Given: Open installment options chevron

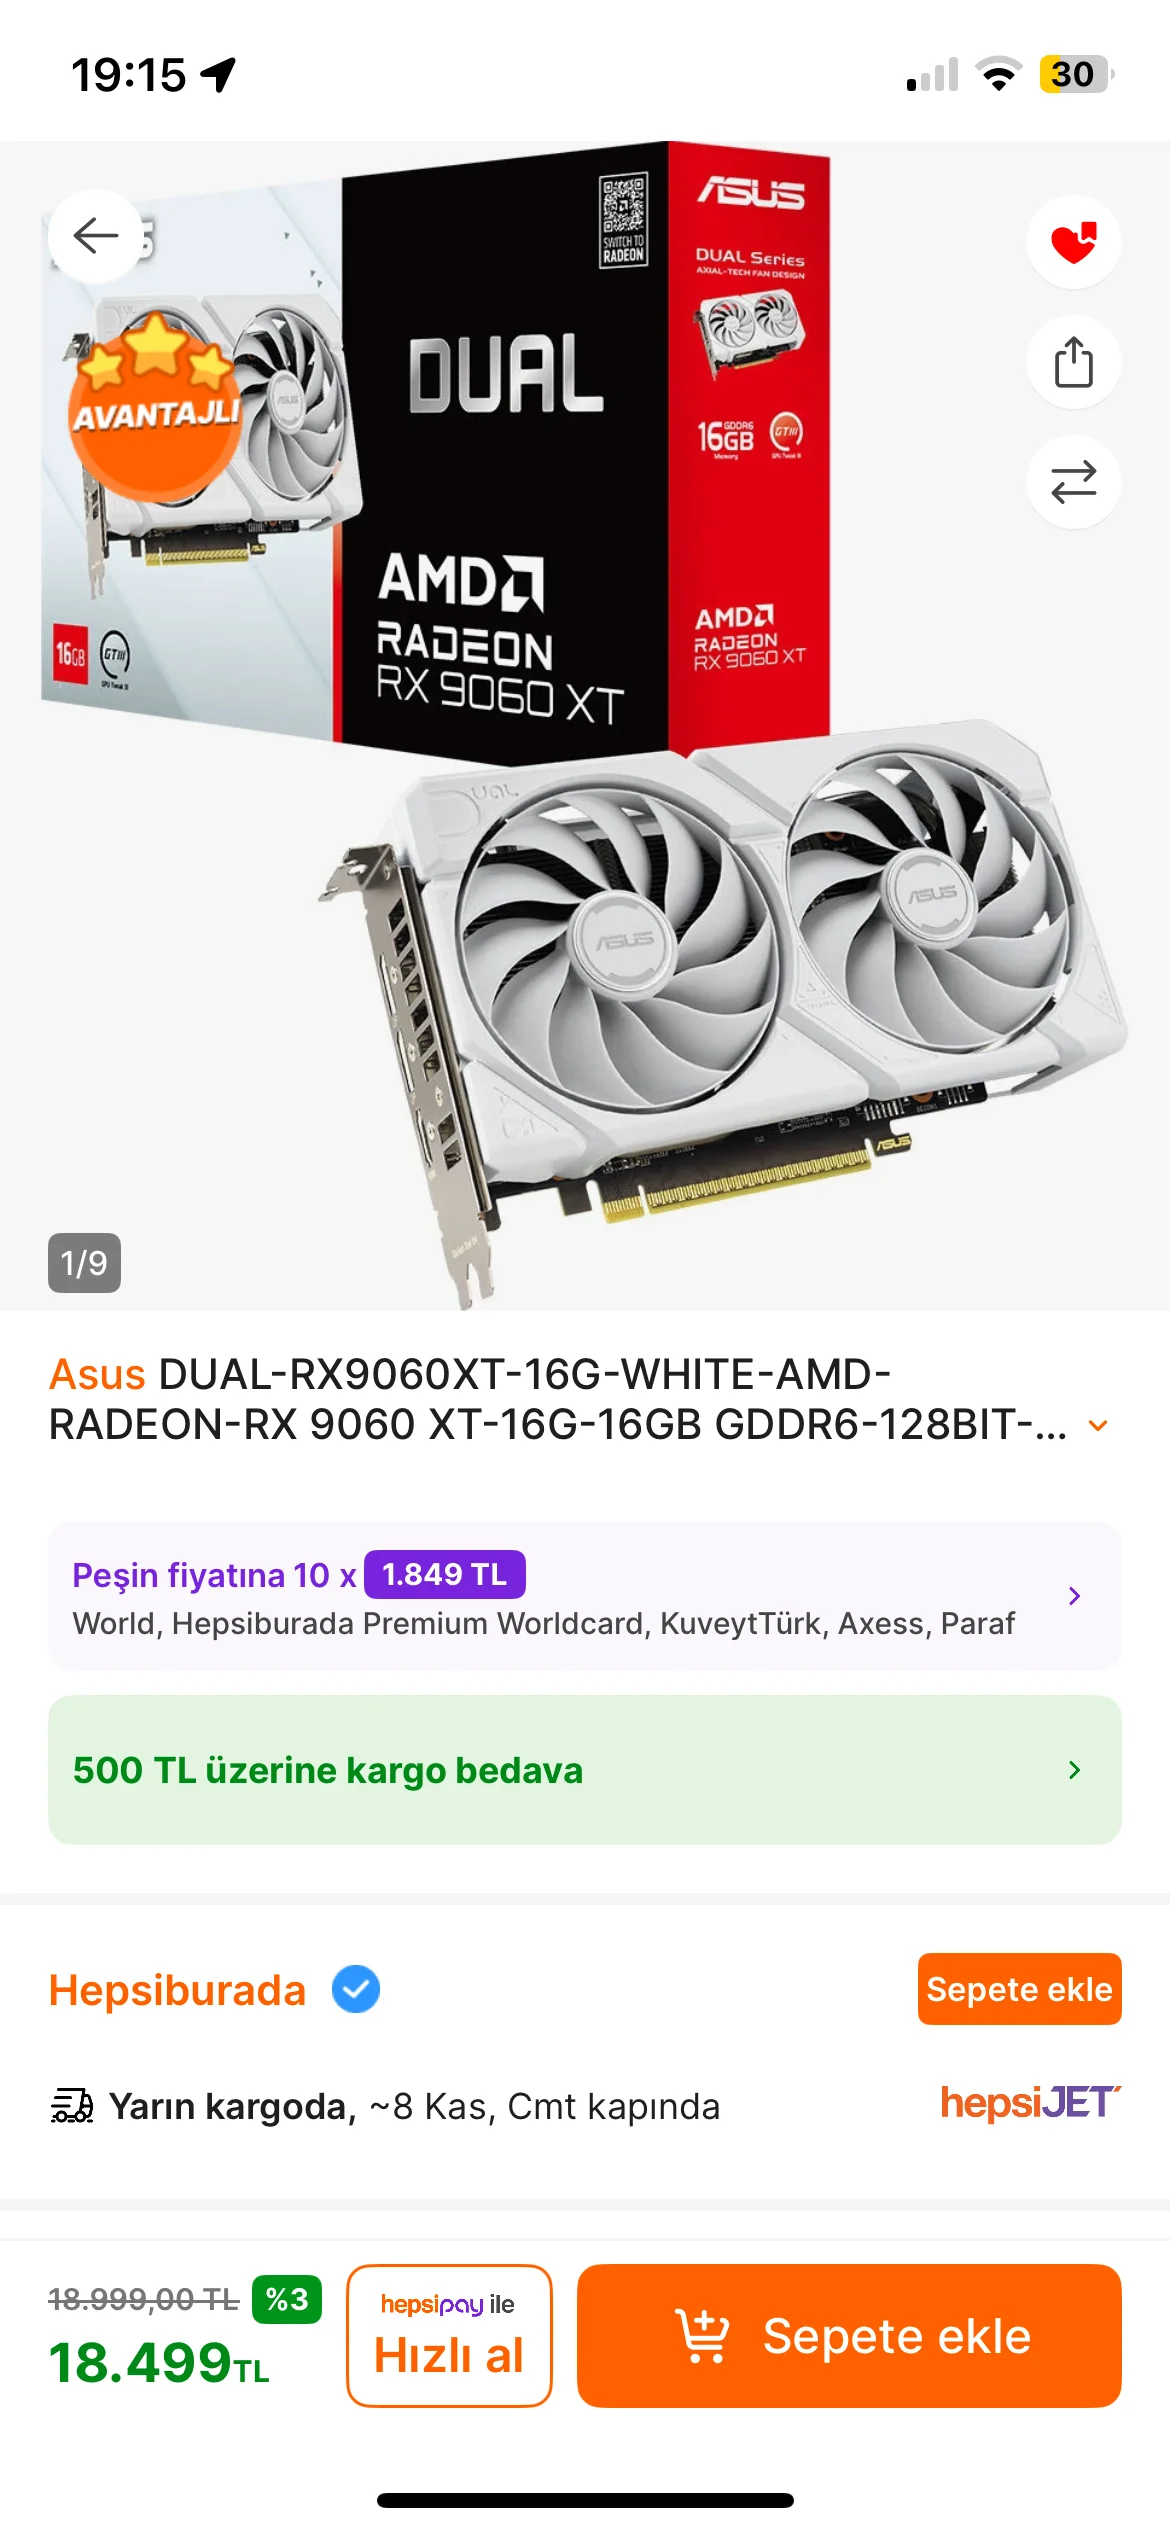Looking at the screenshot, I should (1074, 1596).
